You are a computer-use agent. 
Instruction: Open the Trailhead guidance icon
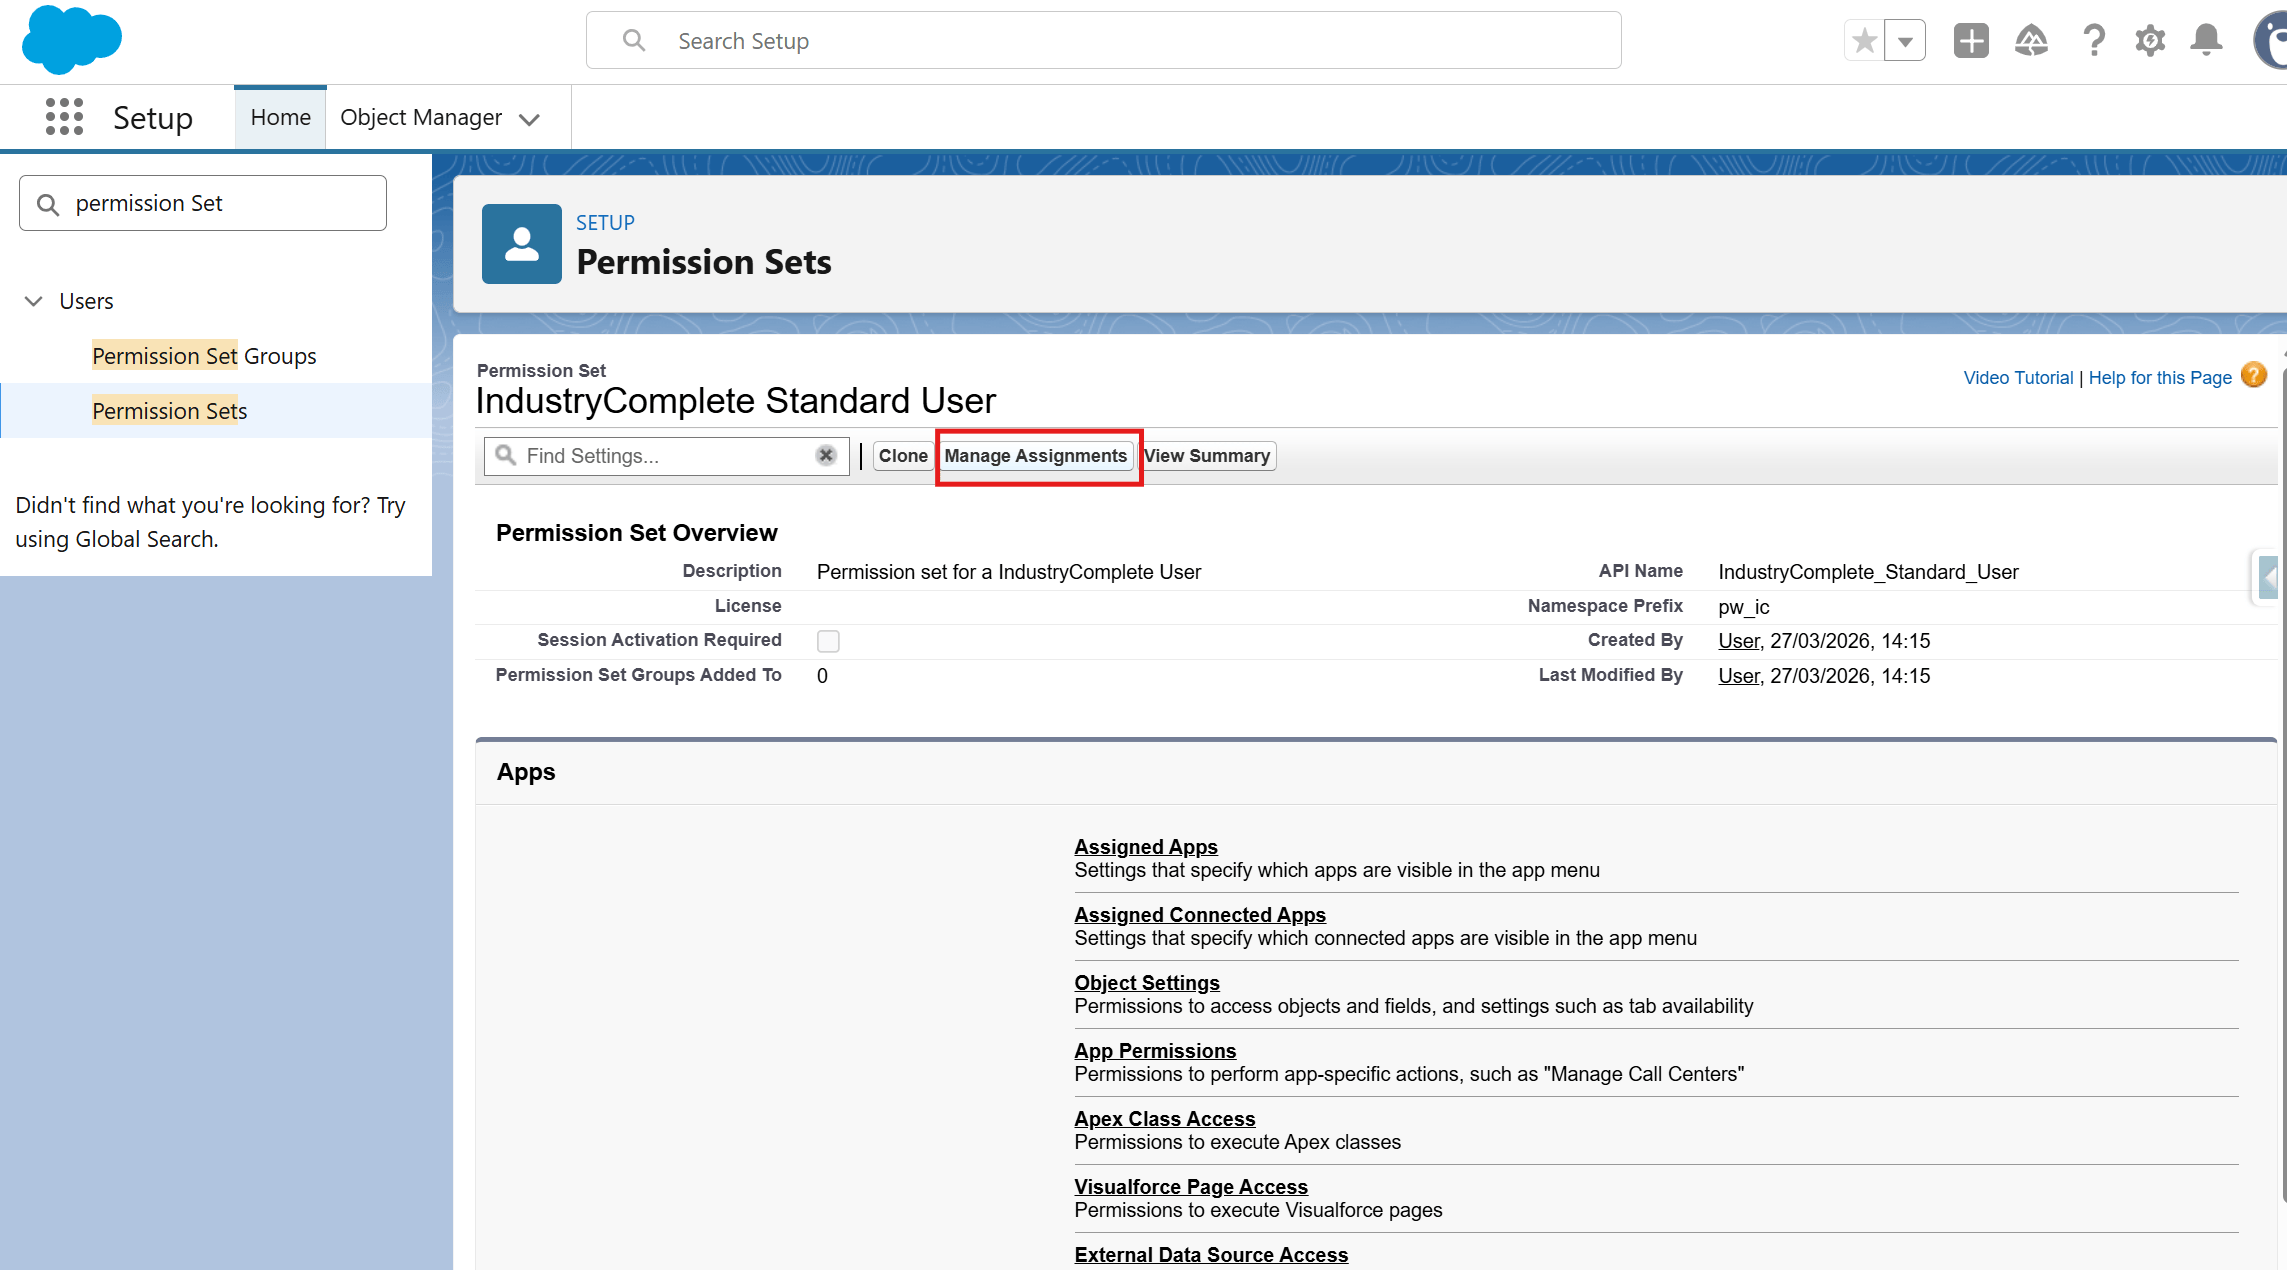click(x=2031, y=41)
